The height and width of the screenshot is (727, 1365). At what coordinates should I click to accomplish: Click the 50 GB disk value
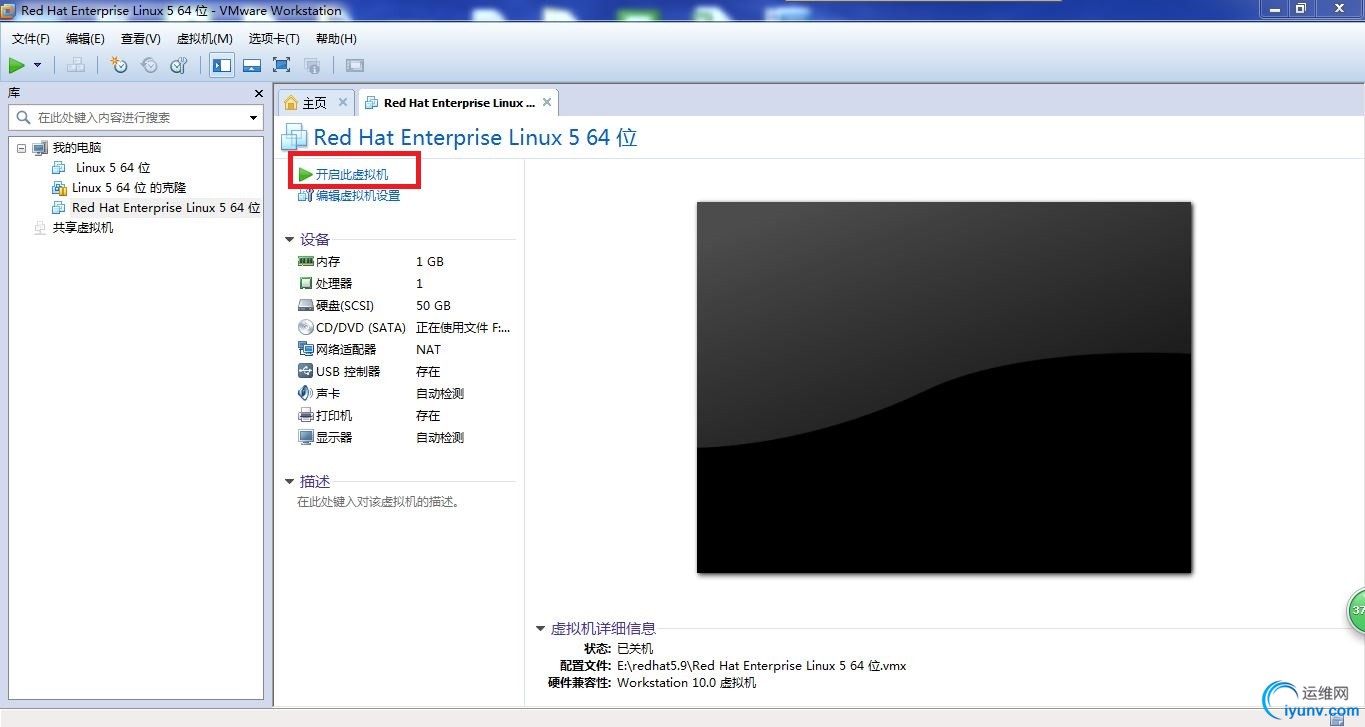[433, 306]
